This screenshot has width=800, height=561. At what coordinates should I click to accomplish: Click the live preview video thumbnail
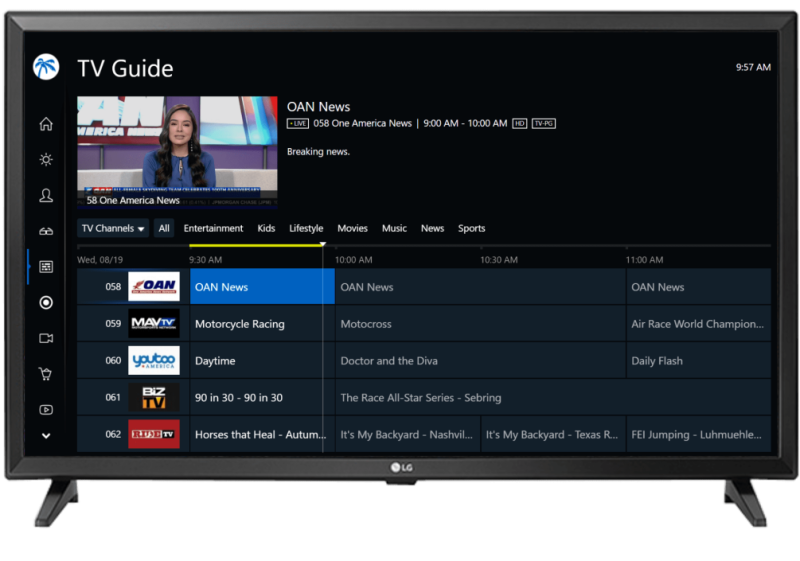[177, 152]
